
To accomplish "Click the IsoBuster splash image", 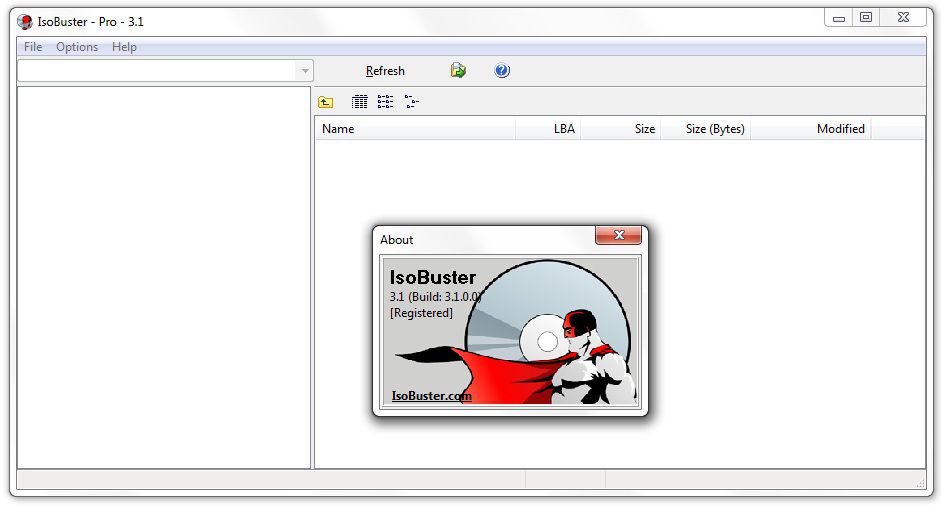I will (x=510, y=331).
